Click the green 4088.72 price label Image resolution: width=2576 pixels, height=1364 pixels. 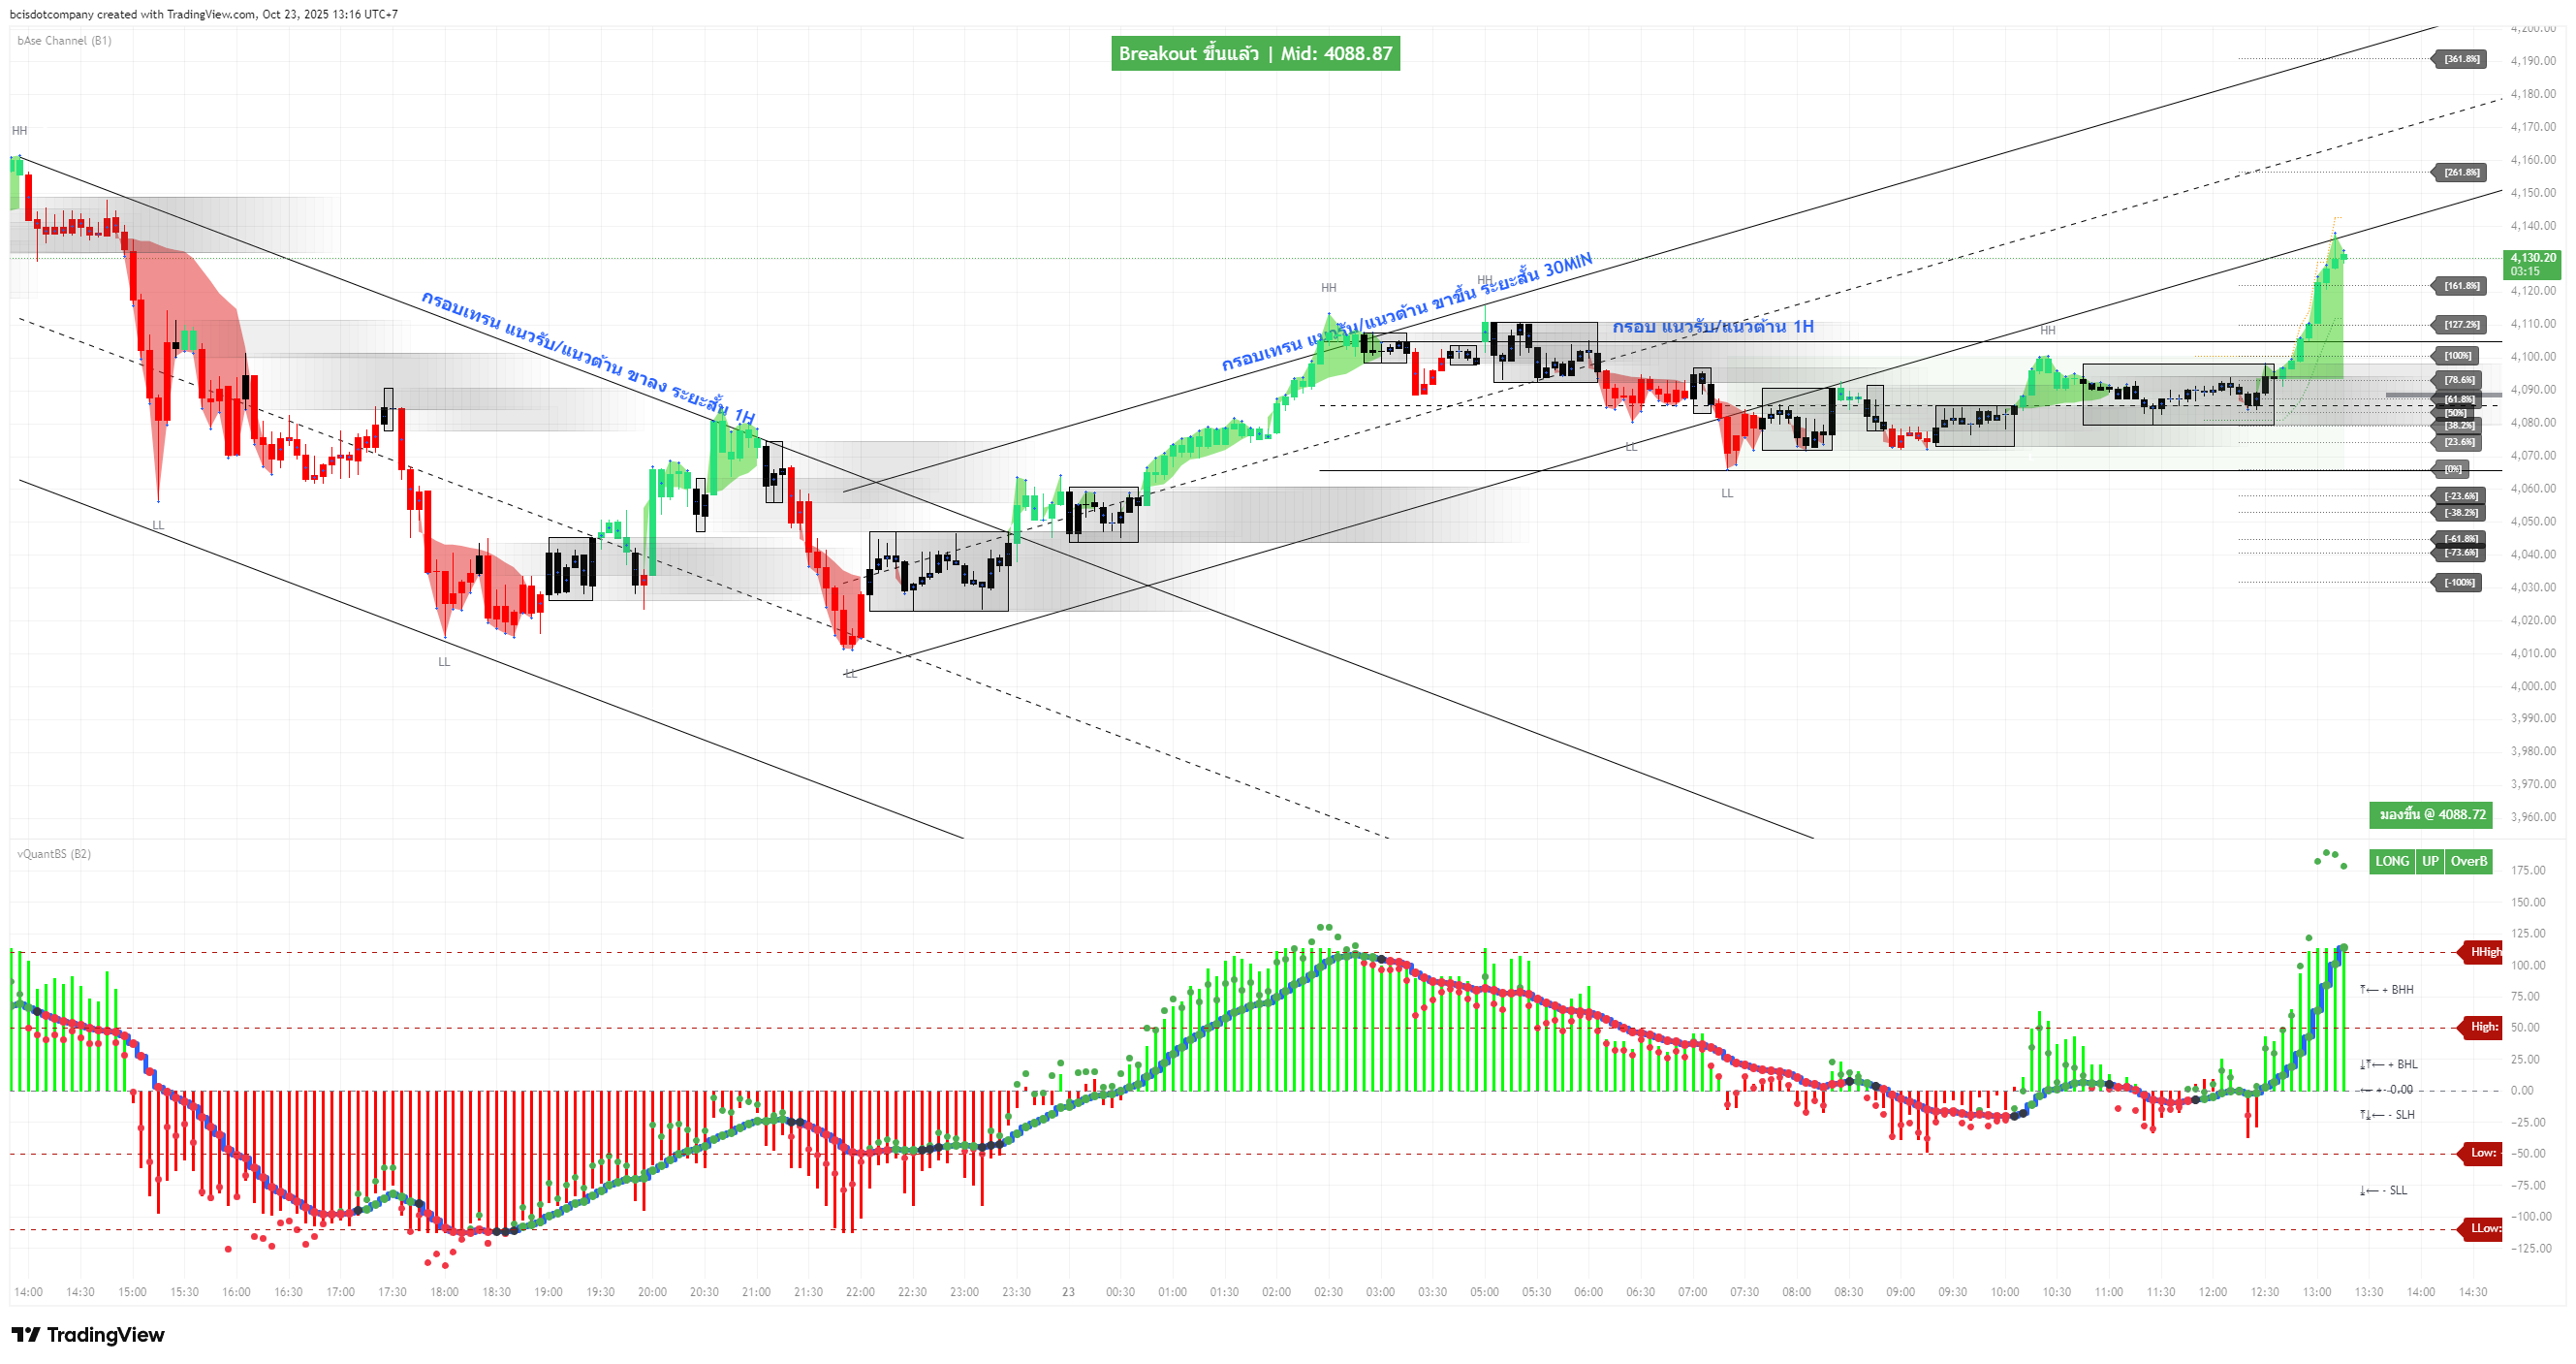[x=2431, y=815]
